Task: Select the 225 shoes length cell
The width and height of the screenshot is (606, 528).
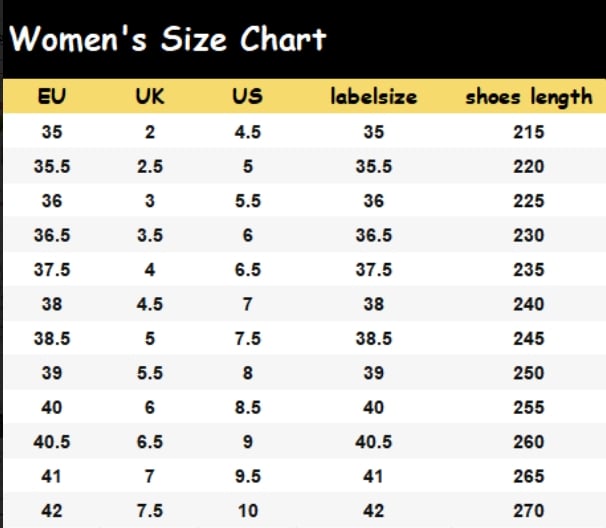Action: (x=529, y=201)
